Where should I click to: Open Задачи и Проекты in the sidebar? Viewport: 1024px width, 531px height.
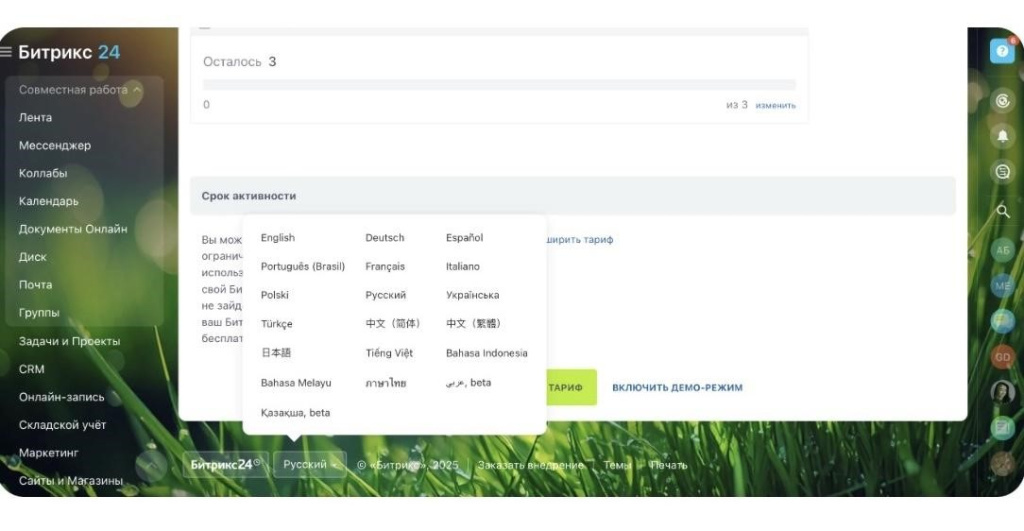pyautogui.click(x=69, y=341)
